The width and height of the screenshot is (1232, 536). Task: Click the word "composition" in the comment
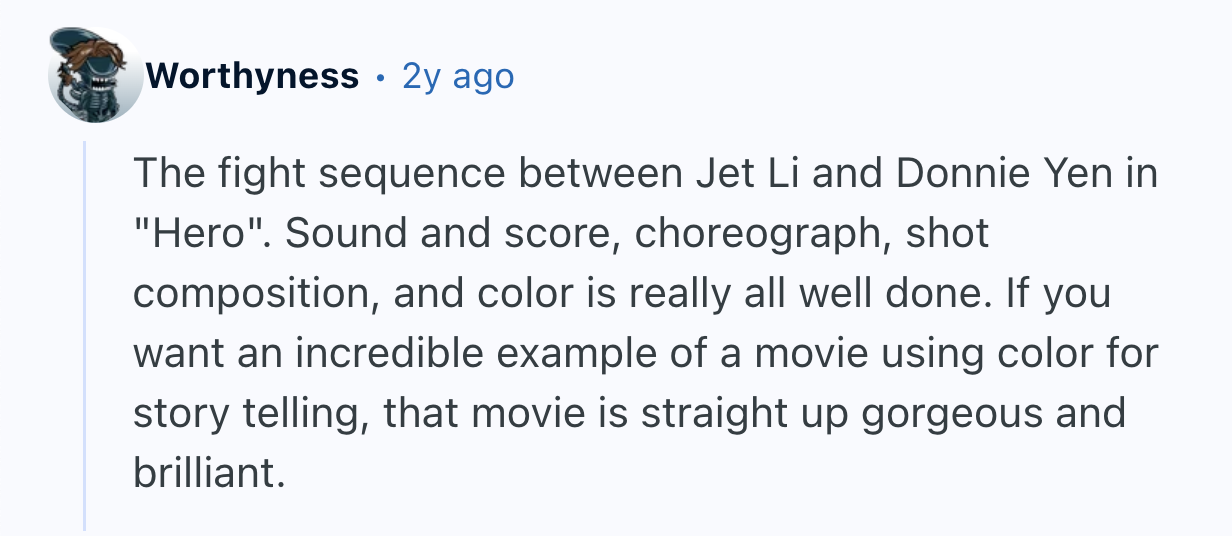pyautogui.click(x=253, y=294)
